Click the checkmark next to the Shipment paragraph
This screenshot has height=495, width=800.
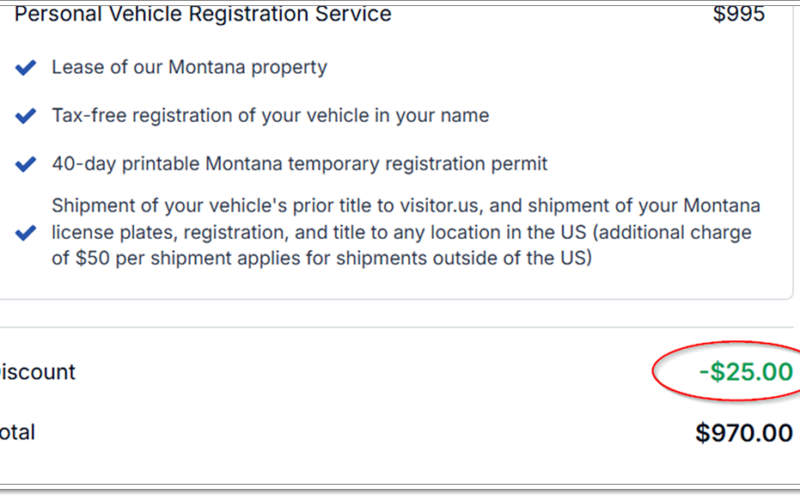26,233
